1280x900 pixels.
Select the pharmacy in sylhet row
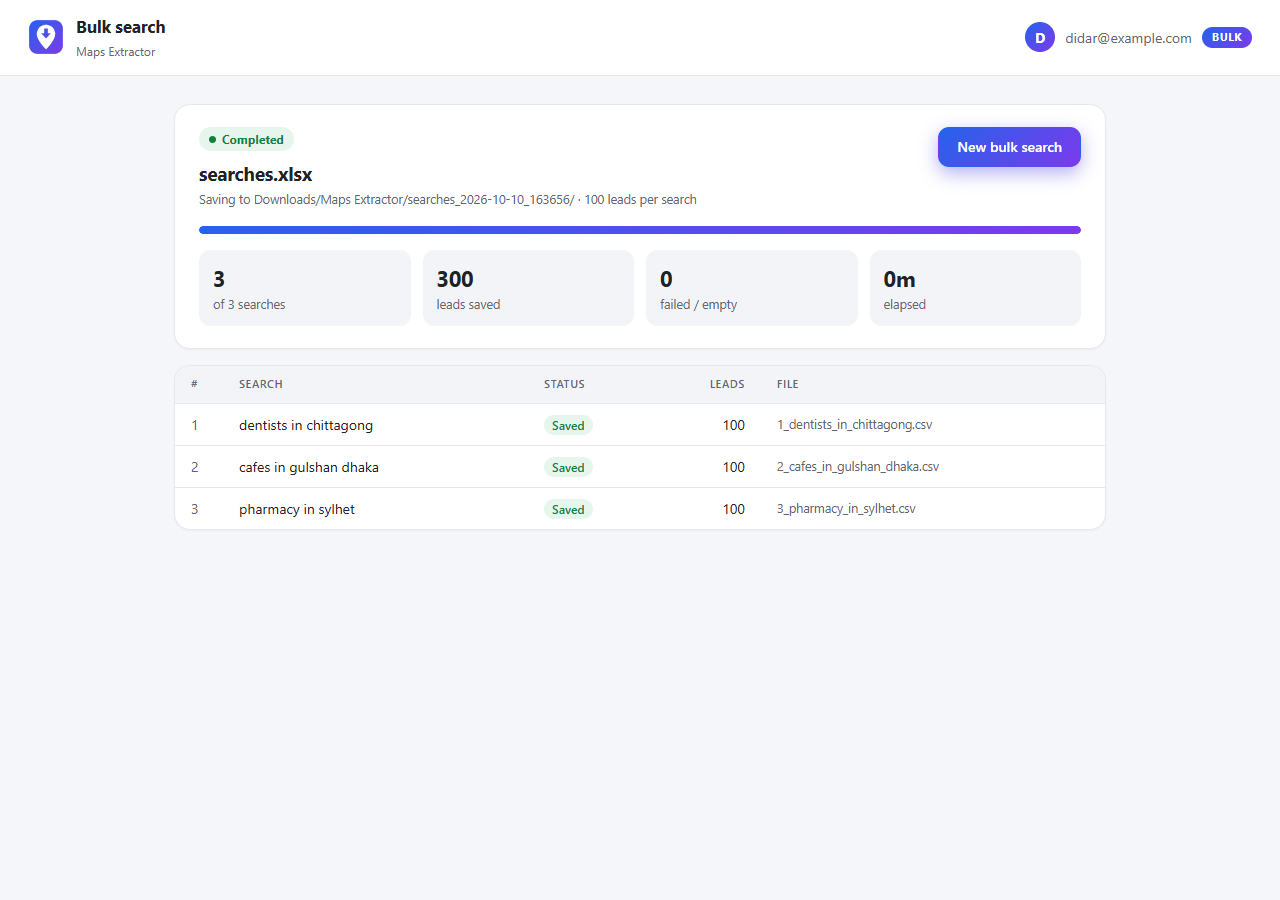coord(640,509)
